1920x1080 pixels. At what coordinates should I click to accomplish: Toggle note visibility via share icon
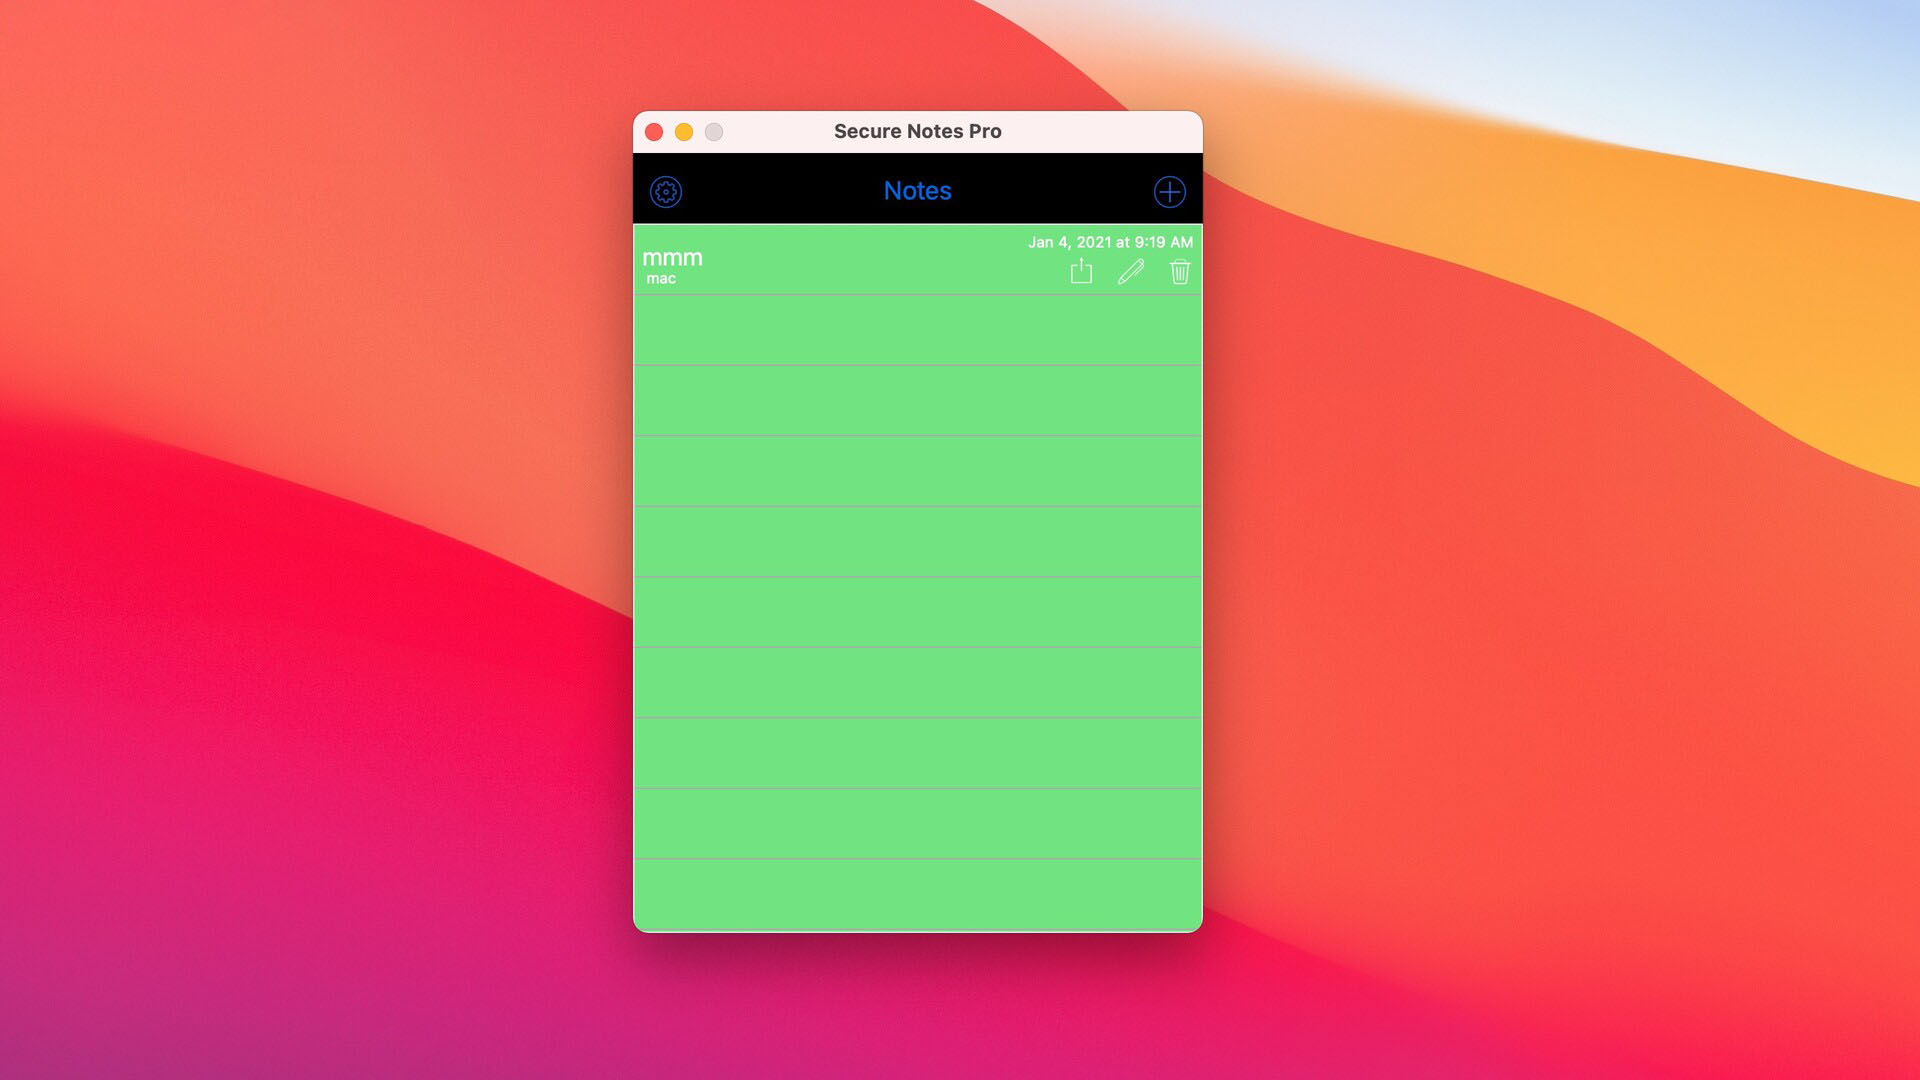click(1080, 270)
